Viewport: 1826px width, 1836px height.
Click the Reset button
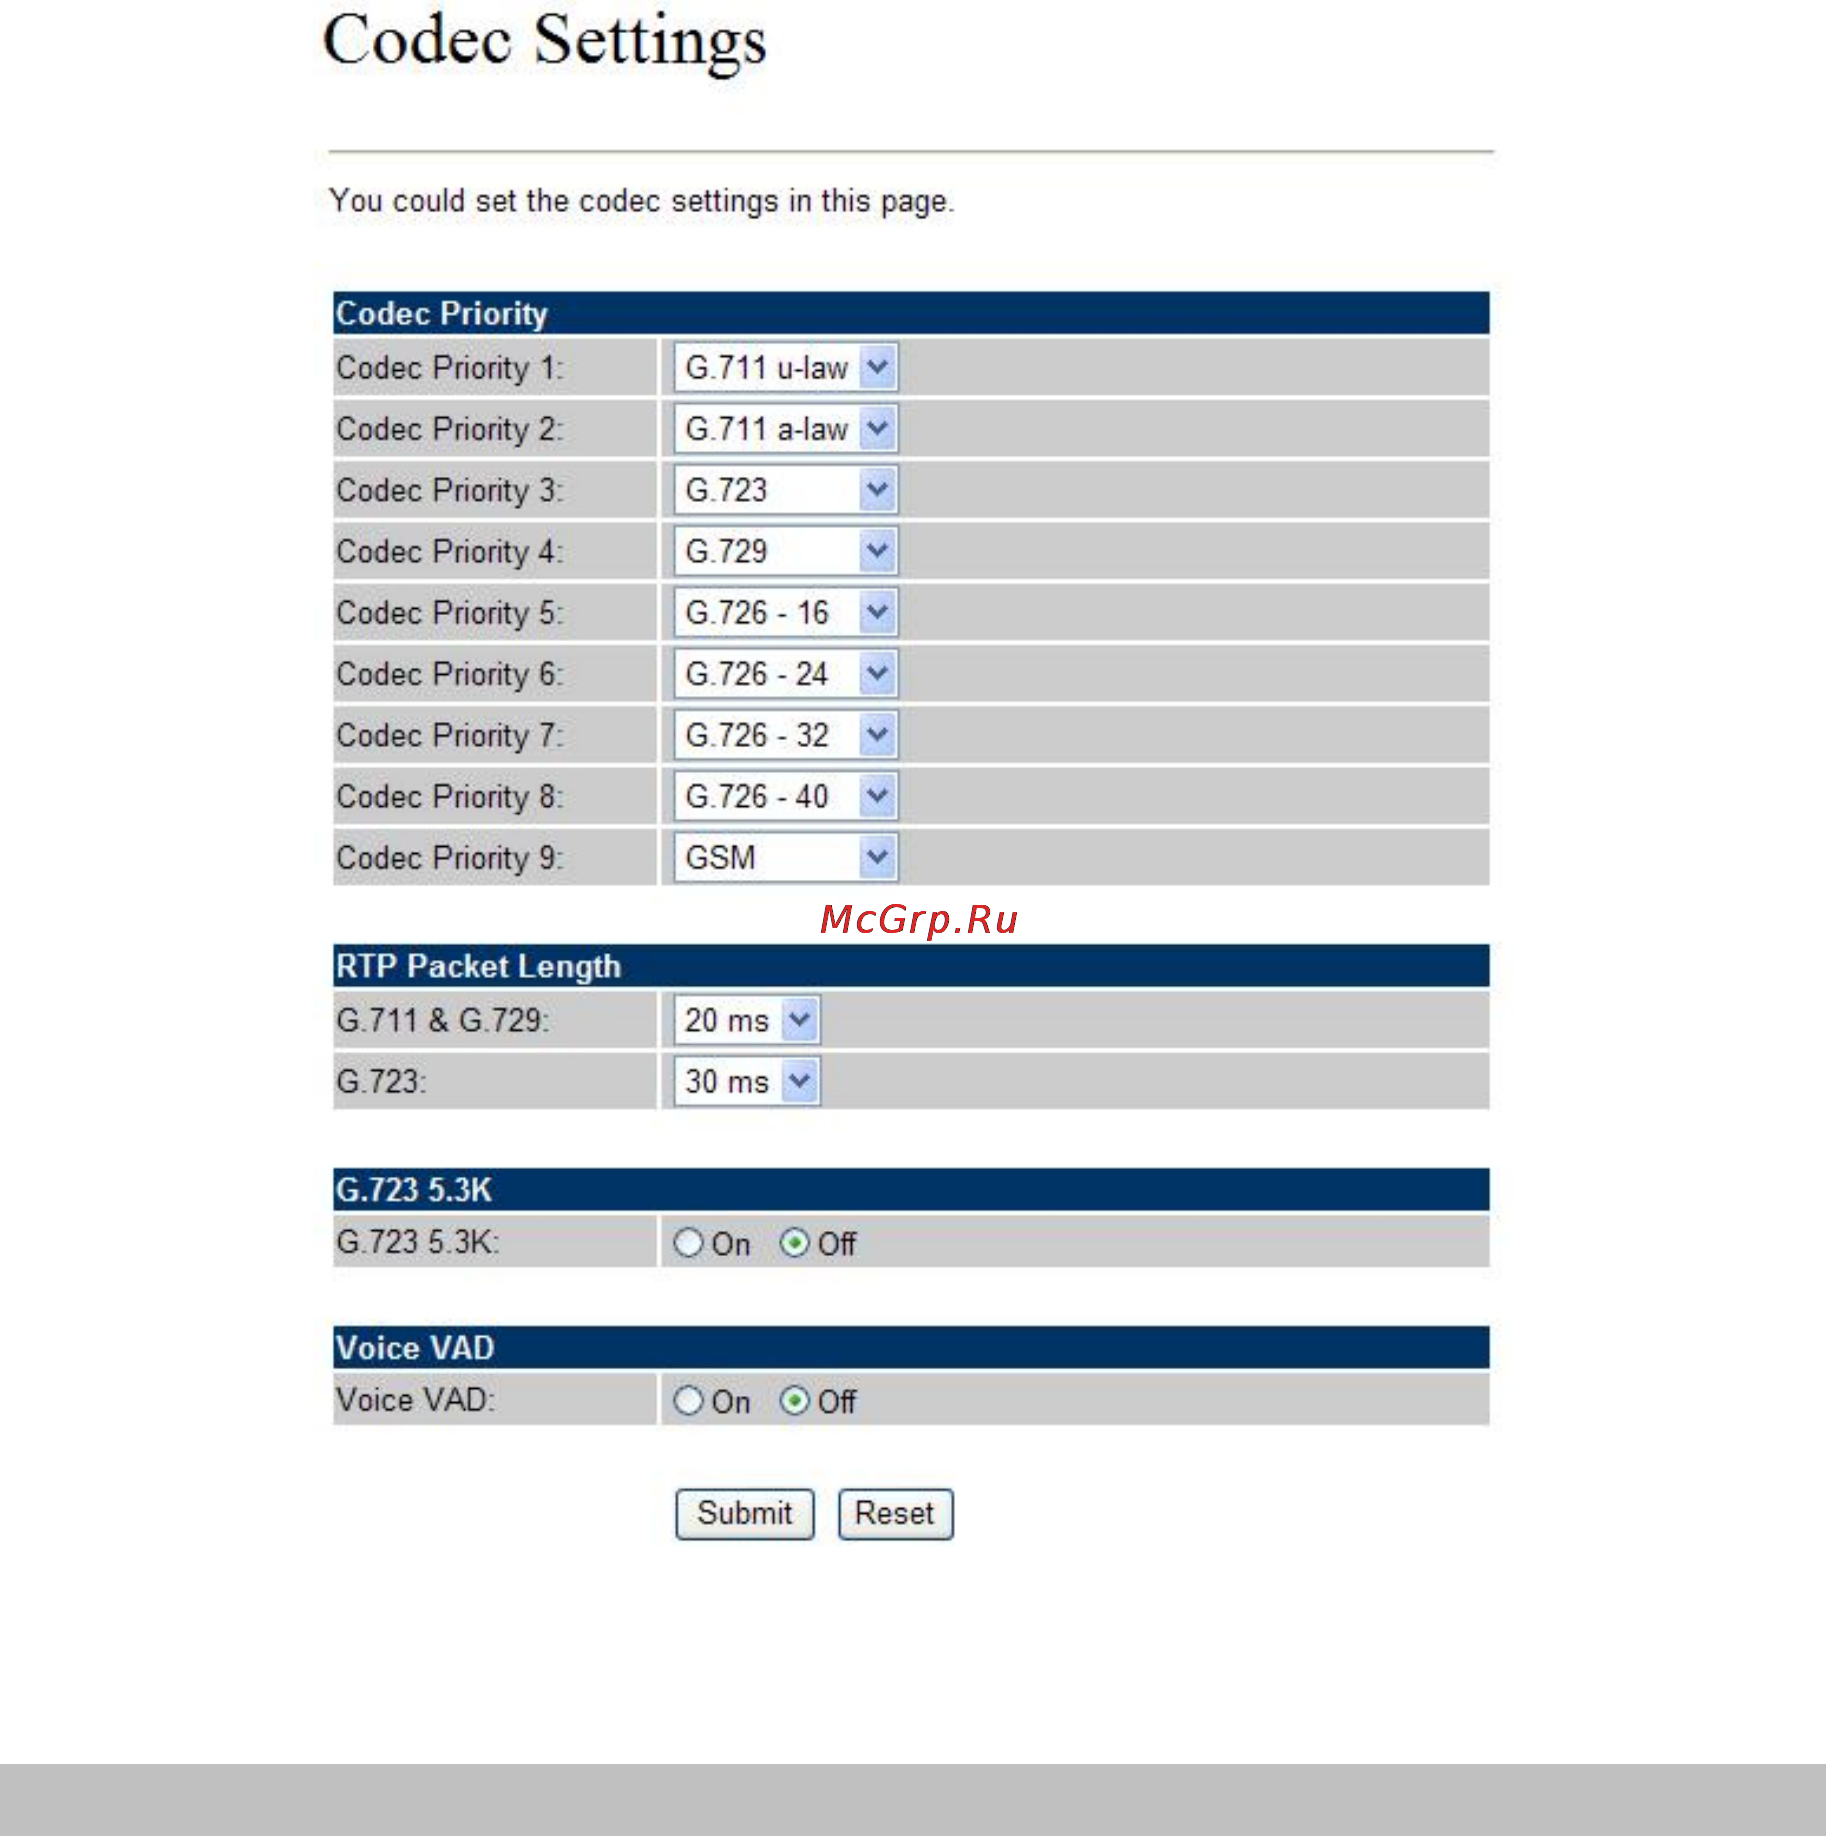[x=895, y=1514]
